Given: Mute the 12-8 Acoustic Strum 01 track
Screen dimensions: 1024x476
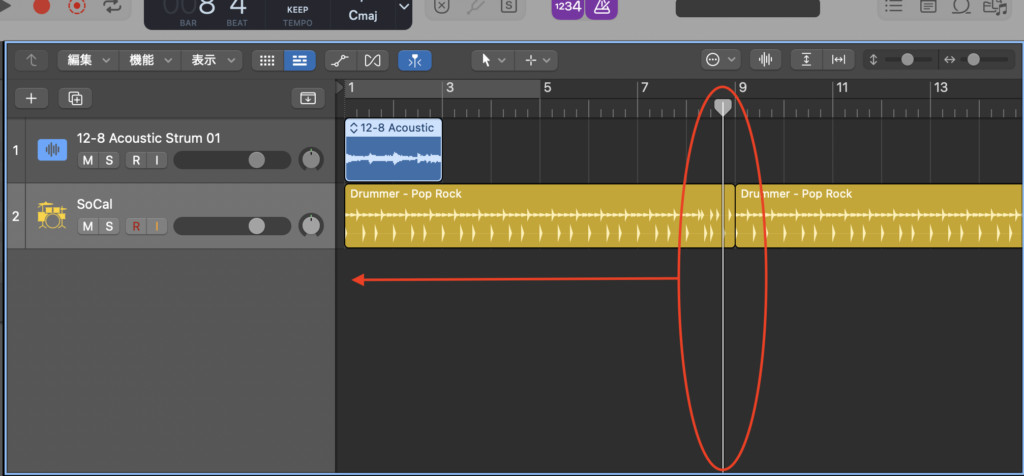Looking at the screenshot, I should 88,160.
